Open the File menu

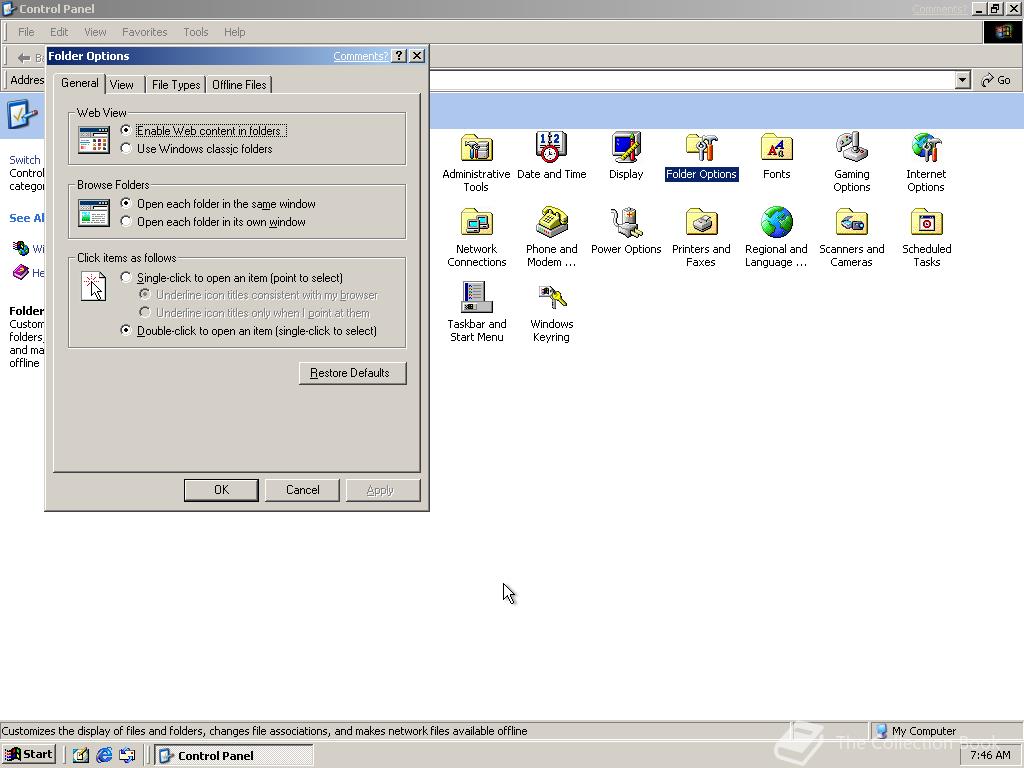pyautogui.click(x=26, y=32)
